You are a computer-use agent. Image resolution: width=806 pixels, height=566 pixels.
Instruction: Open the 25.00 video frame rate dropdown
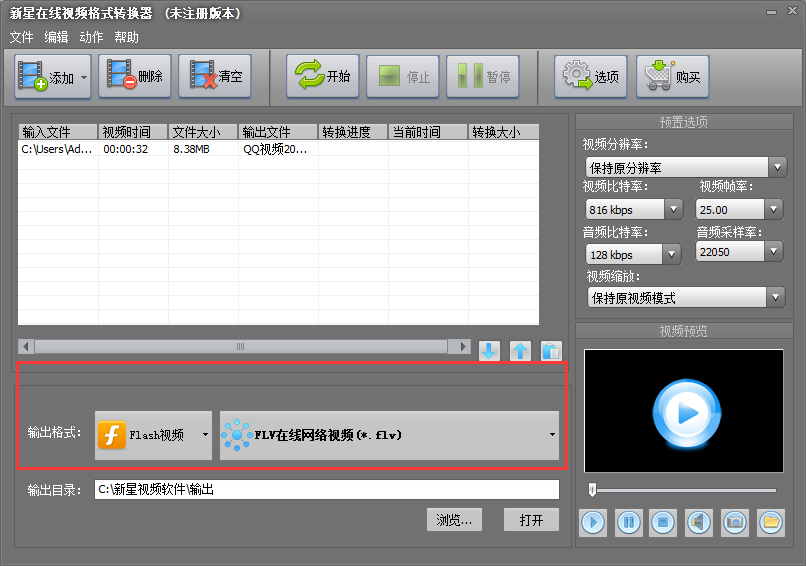(739, 210)
